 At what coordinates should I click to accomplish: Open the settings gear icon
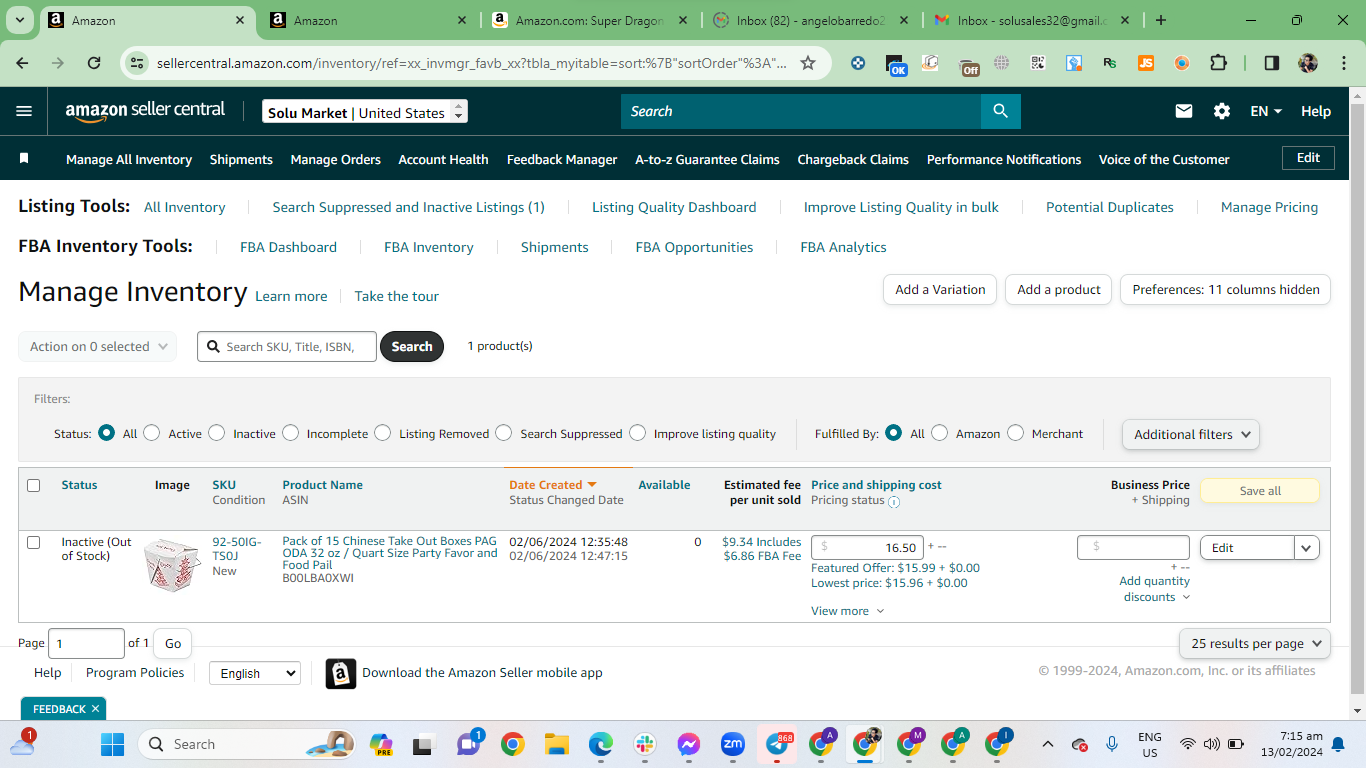point(1222,111)
